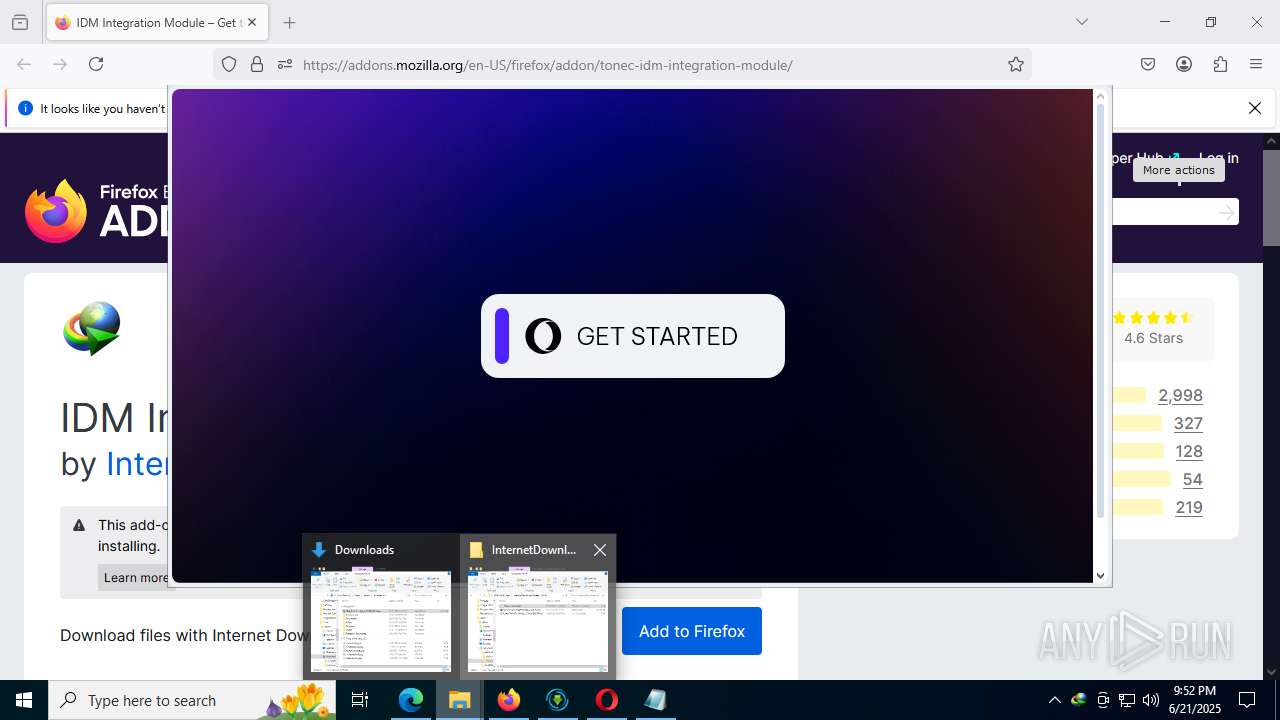The width and height of the screenshot is (1280, 720).
Task: Go back to previous page
Action: pos(24,64)
